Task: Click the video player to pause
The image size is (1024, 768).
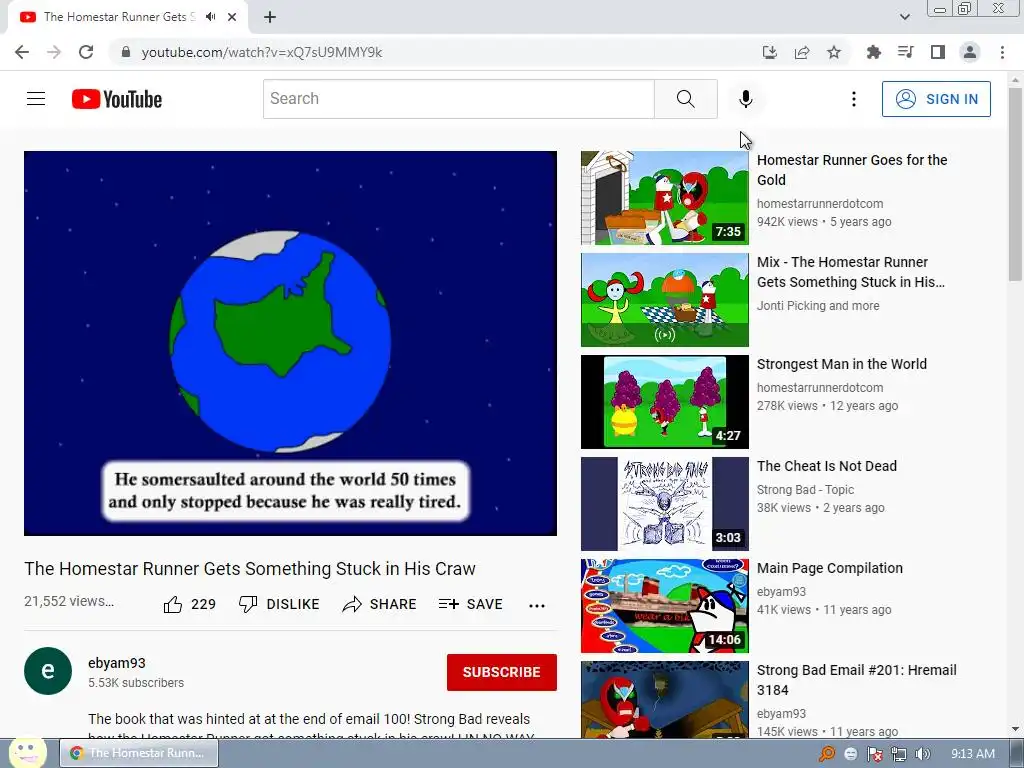Action: point(290,343)
